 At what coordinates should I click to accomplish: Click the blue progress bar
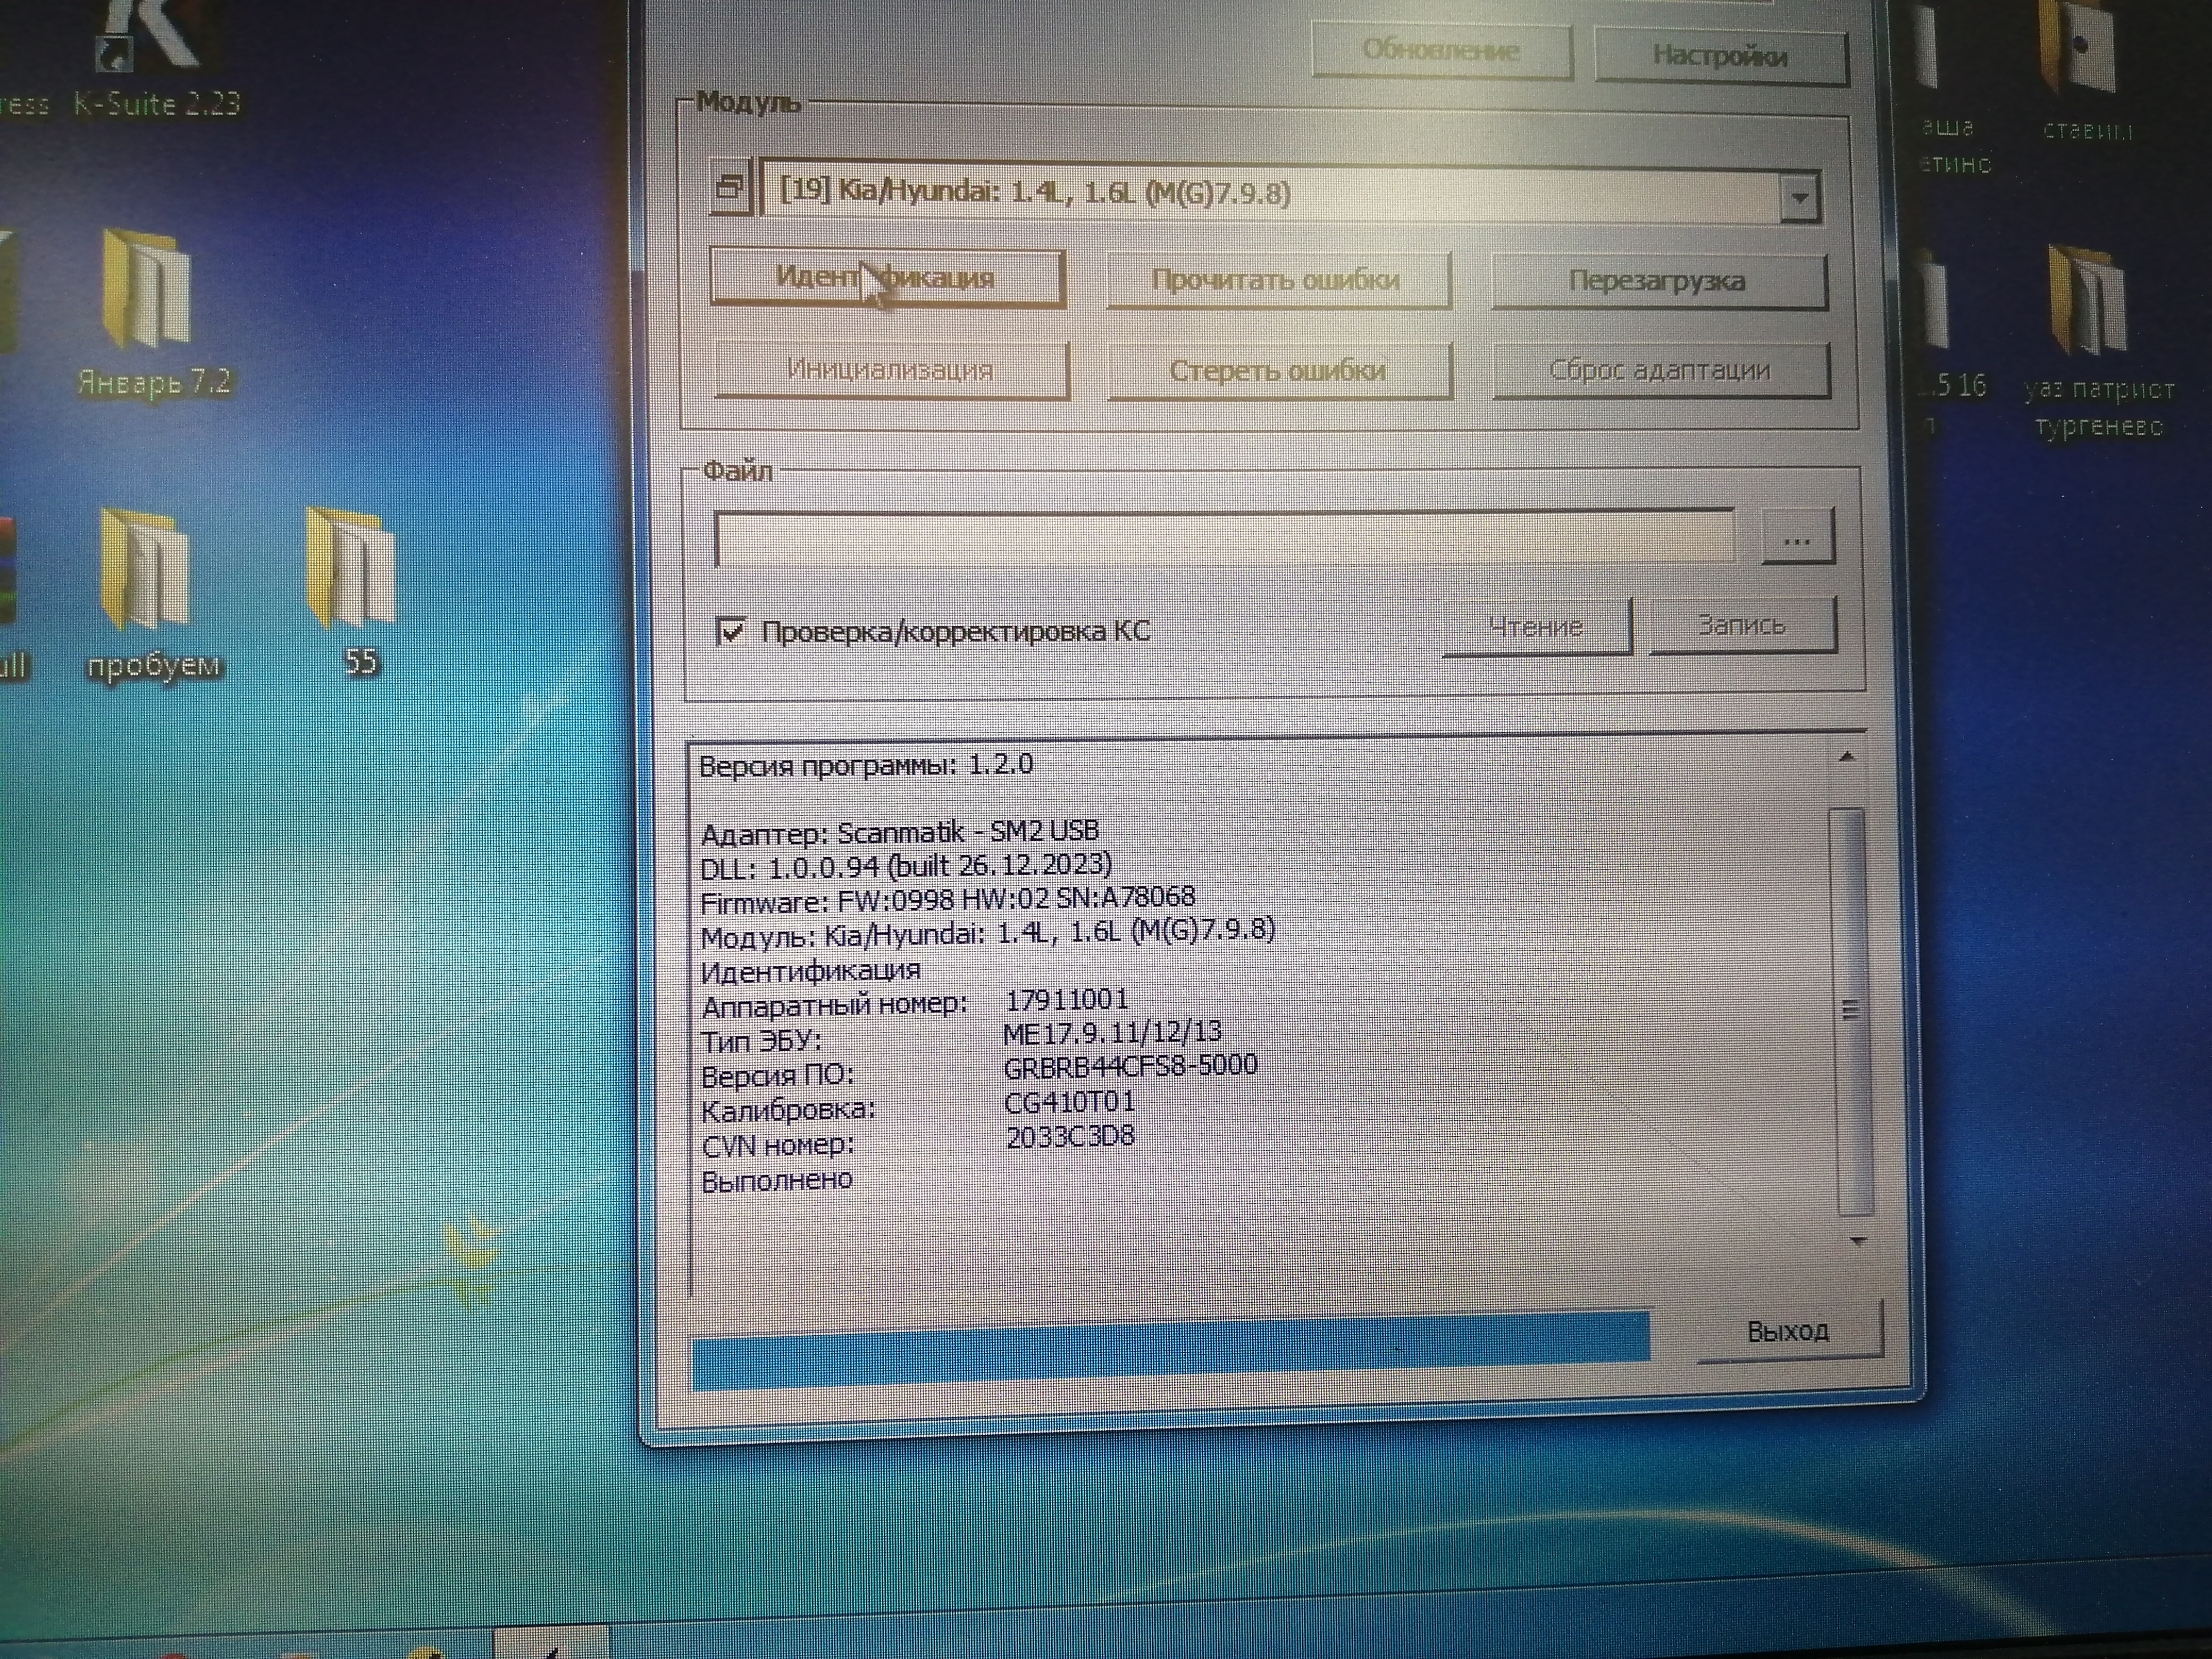click(x=1170, y=1350)
